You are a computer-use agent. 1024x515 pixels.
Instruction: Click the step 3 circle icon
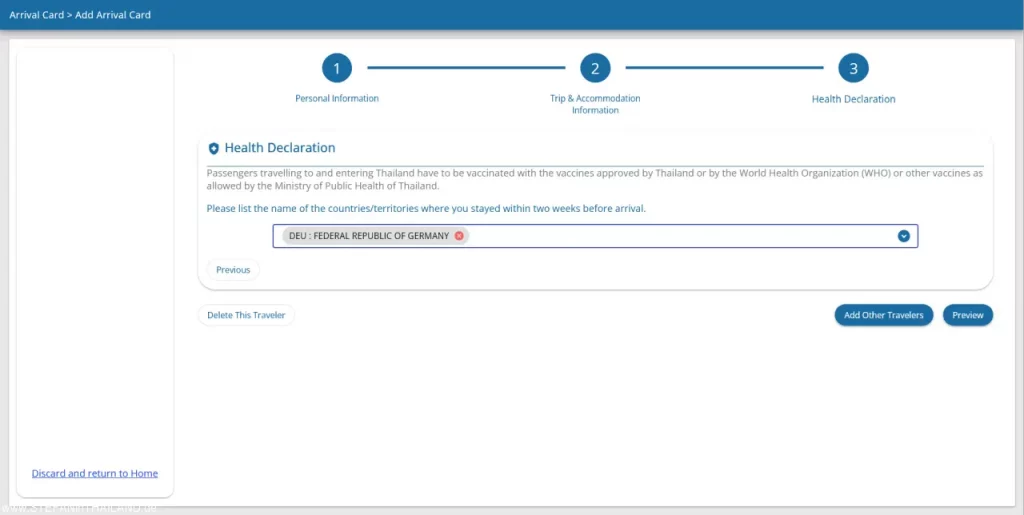click(x=853, y=68)
